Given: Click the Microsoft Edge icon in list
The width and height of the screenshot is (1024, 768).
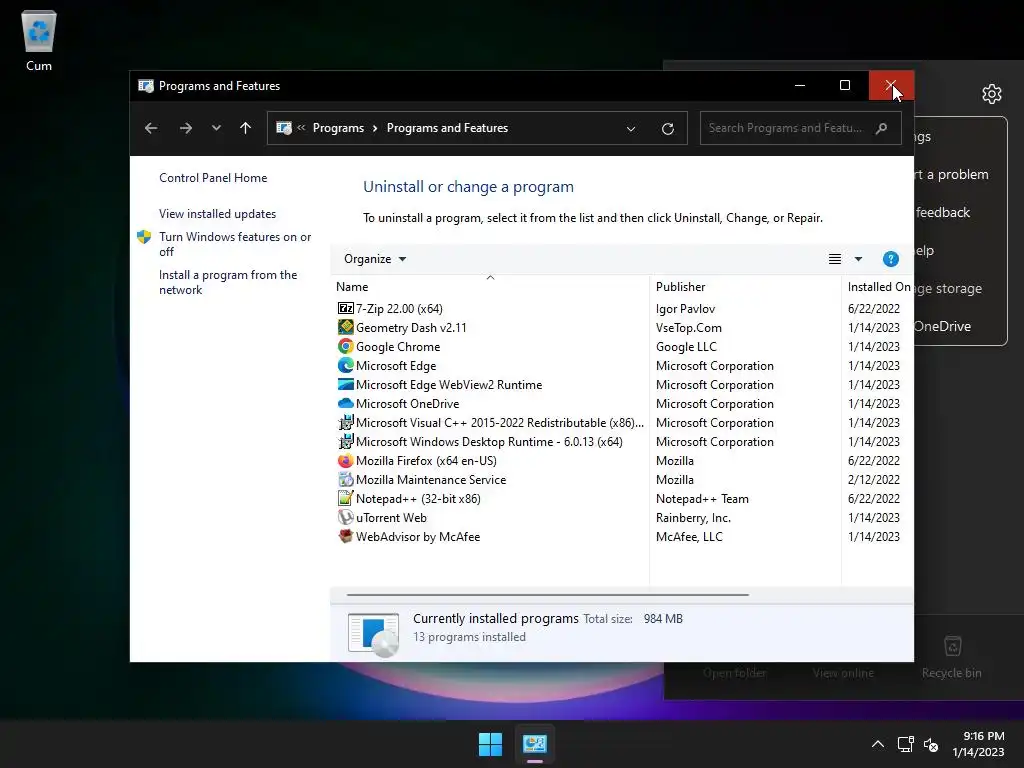Looking at the screenshot, I should pos(345,365).
